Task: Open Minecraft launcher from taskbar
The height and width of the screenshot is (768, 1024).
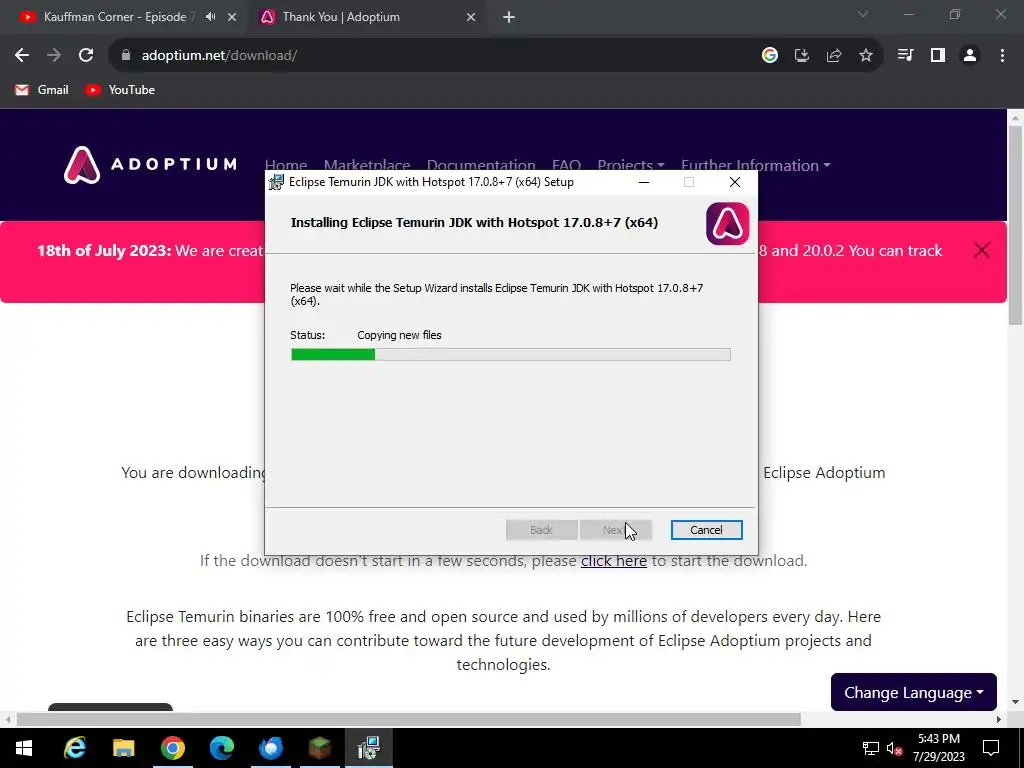Action: (319, 748)
